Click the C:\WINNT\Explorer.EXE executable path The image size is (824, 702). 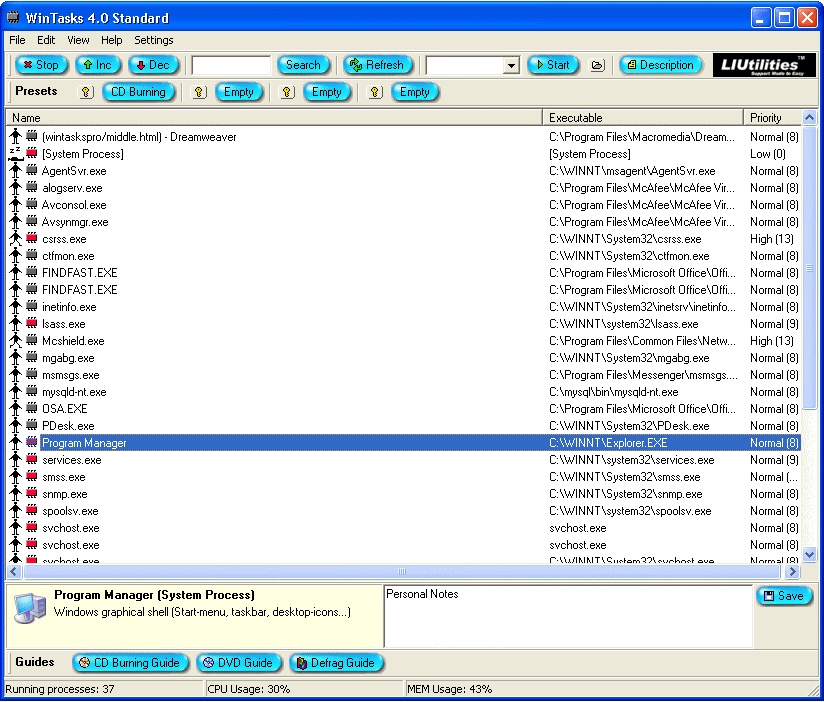pos(608,443)
